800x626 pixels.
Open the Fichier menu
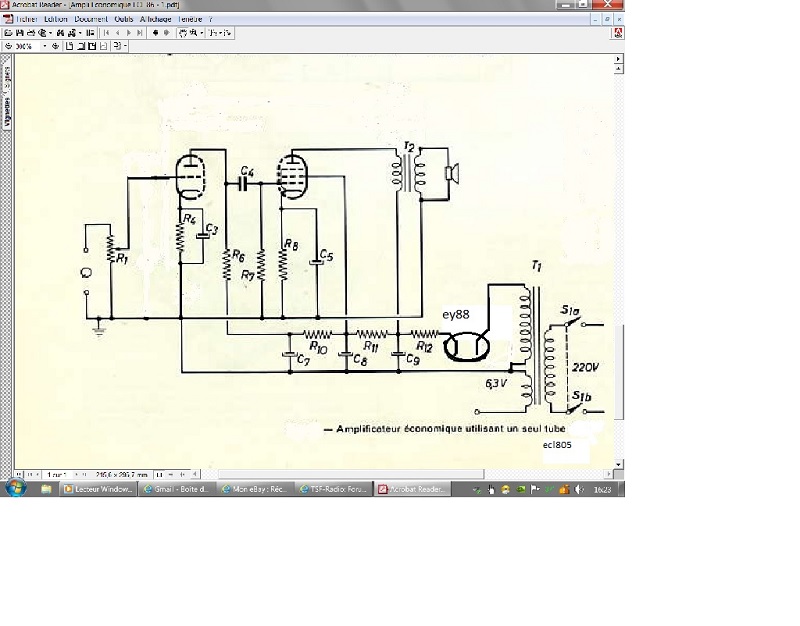click(x=27, y=19)
